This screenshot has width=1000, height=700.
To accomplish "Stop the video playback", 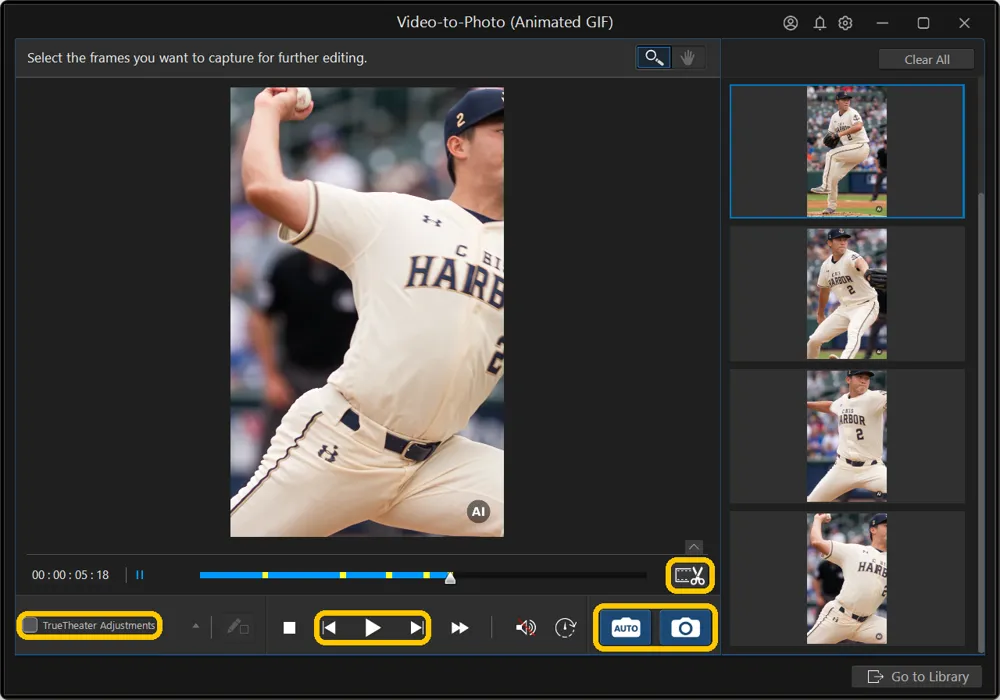I will click(290, 628).
